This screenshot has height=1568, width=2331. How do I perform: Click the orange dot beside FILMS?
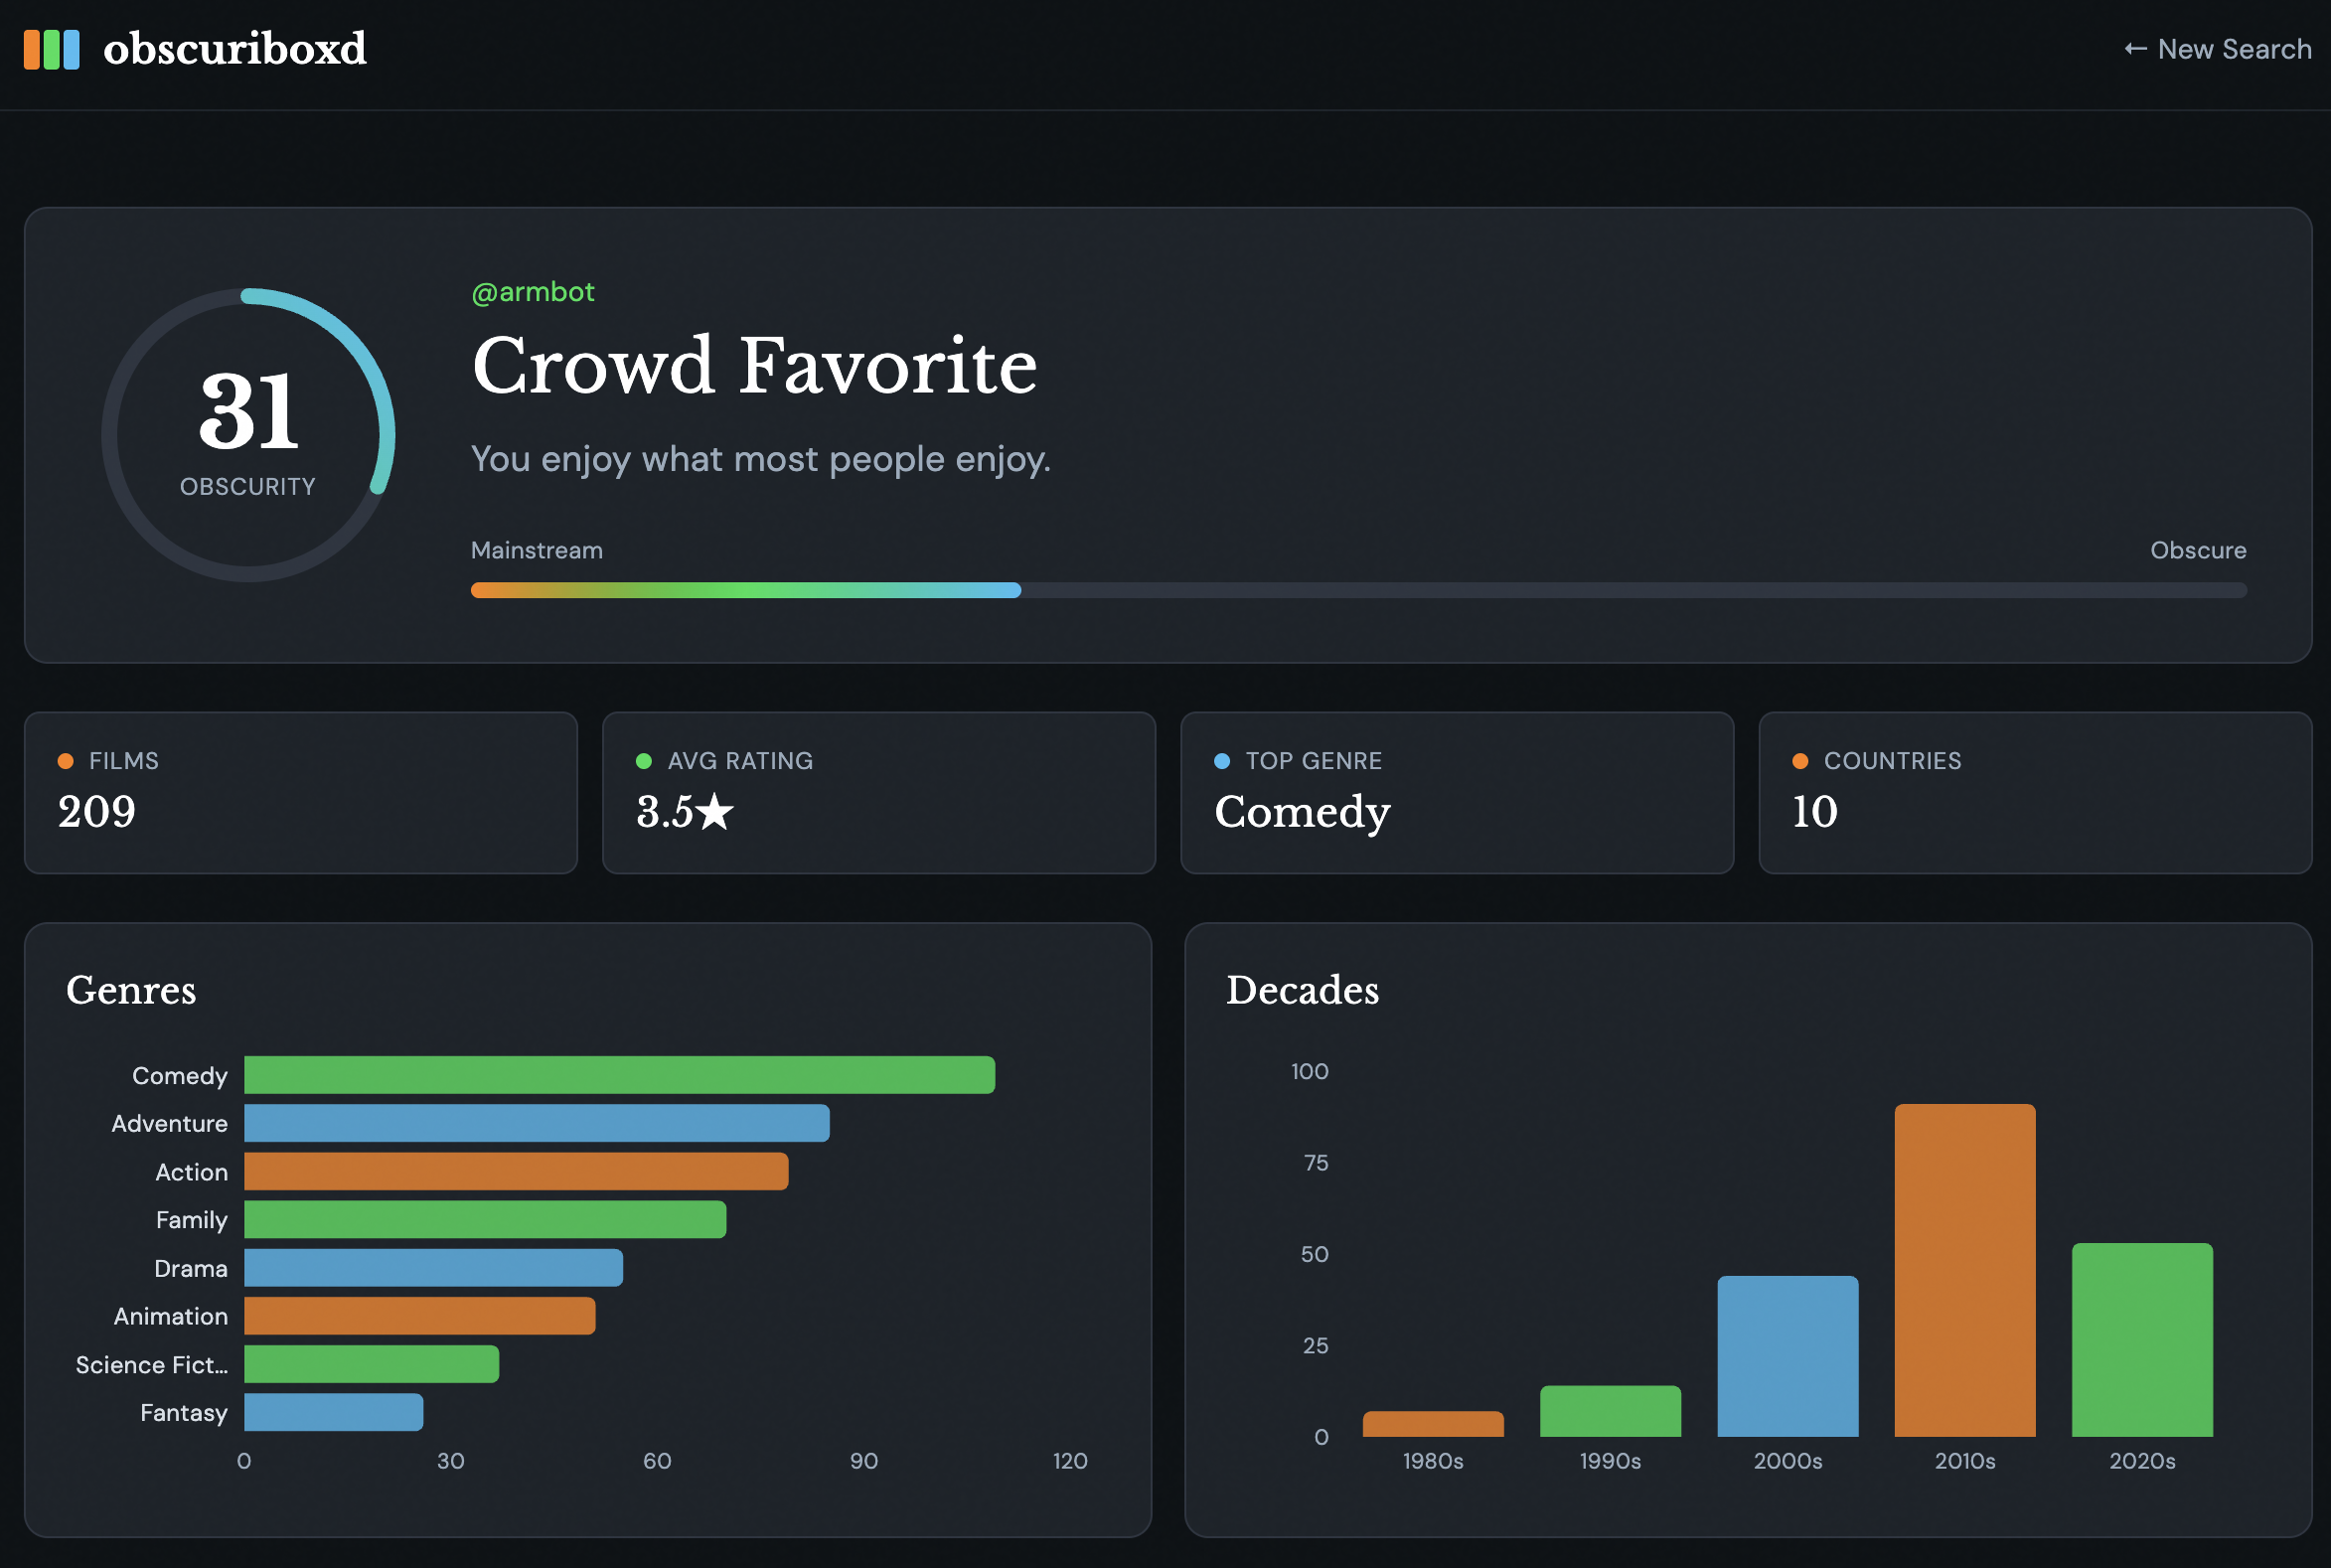pos(66,761)
